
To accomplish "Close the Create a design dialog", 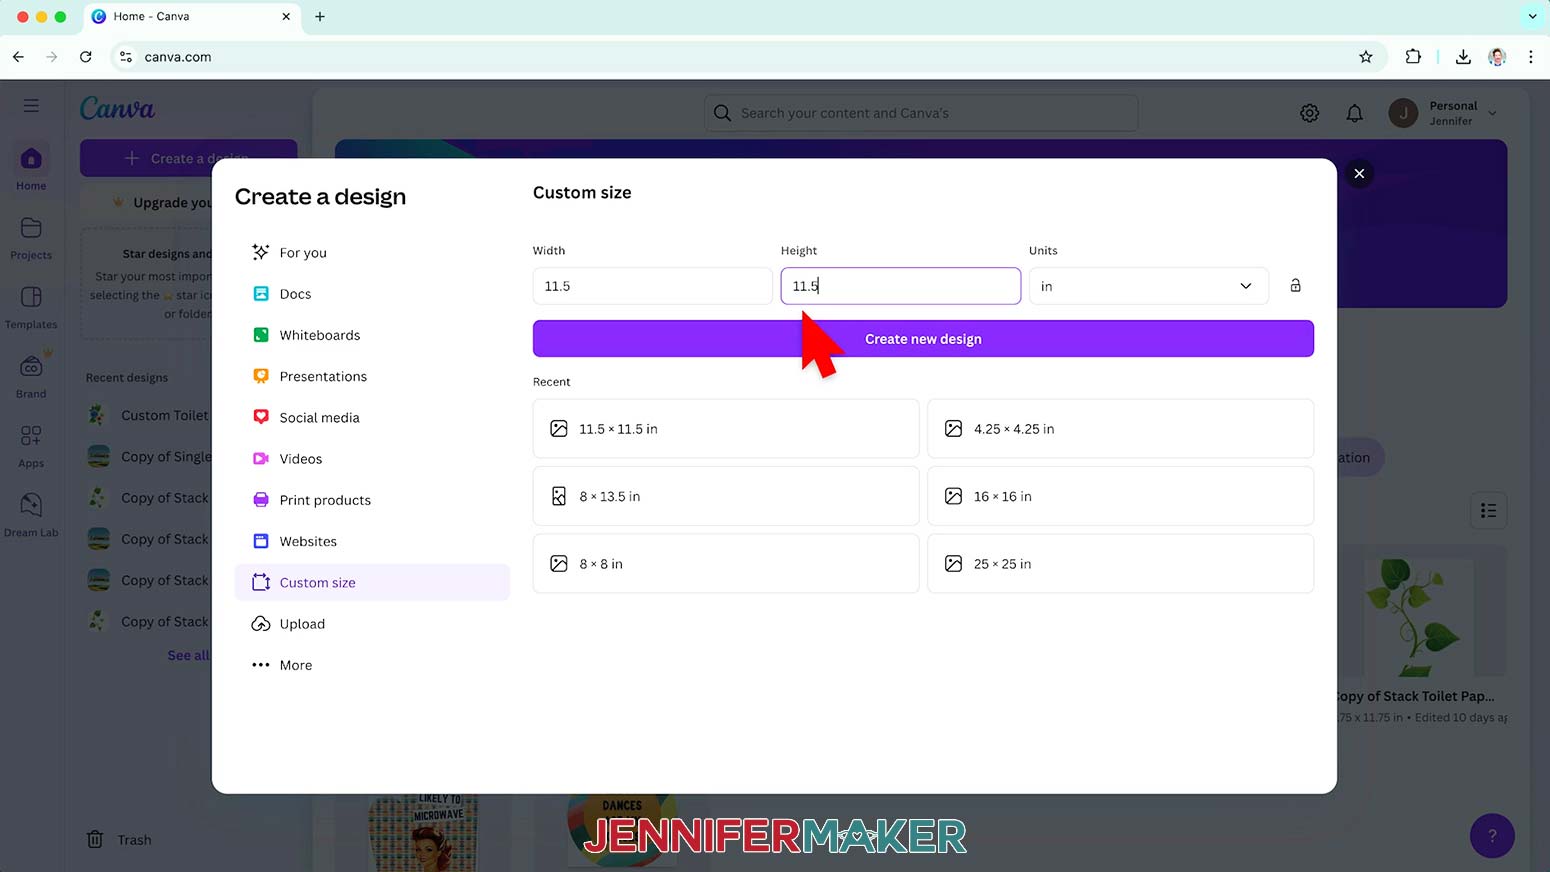I will [1359, 173].
